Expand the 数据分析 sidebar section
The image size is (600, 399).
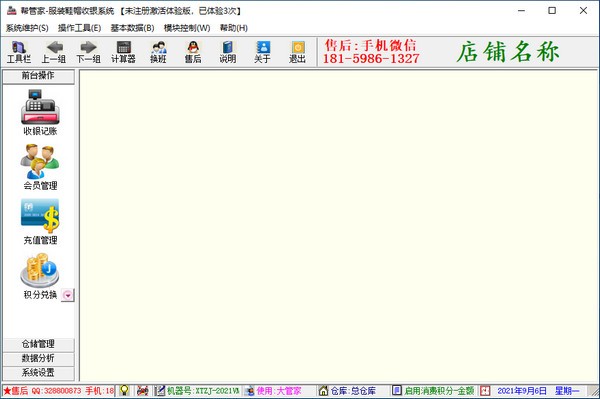(38, 358)
